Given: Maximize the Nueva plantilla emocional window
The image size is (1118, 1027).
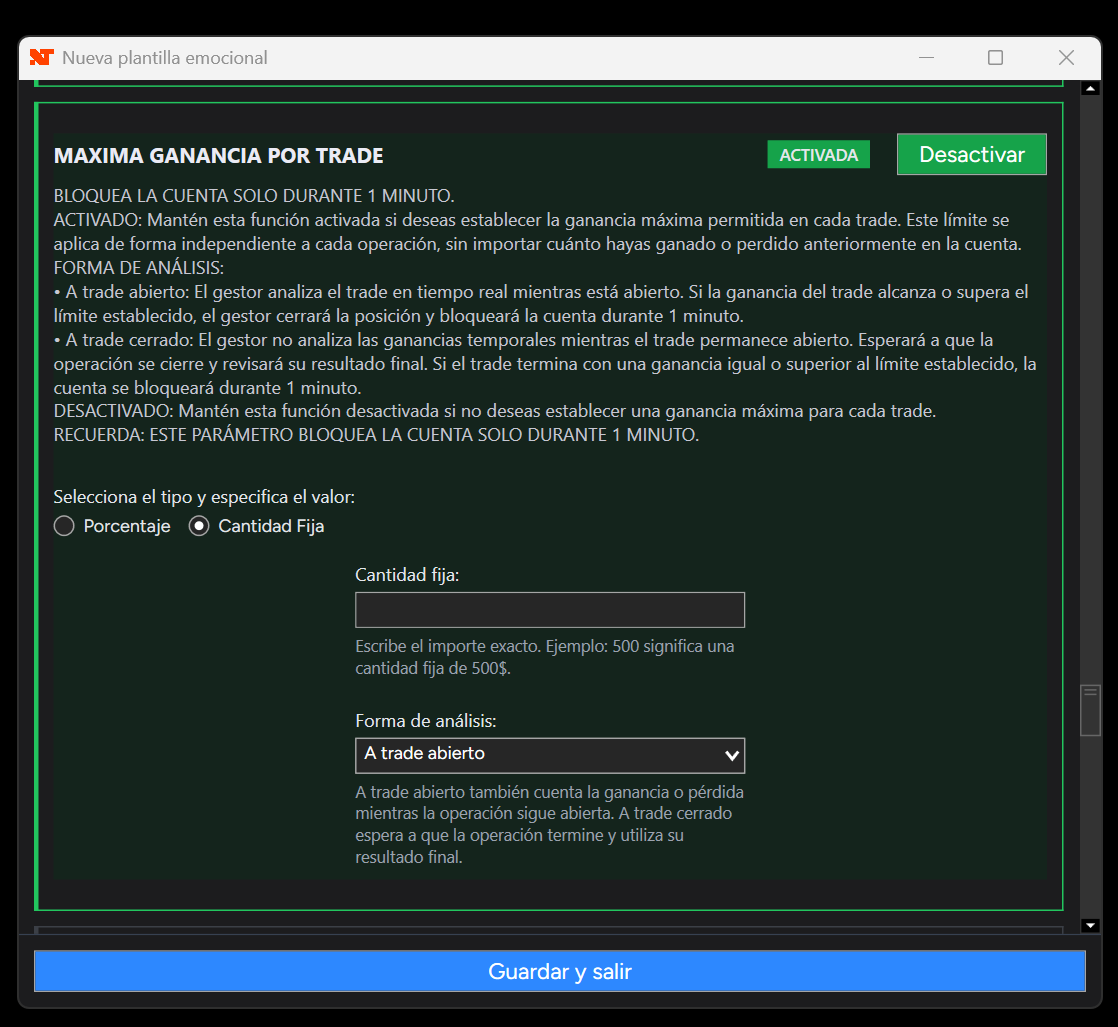Looking at the screenshot, I should click(995, 58).
